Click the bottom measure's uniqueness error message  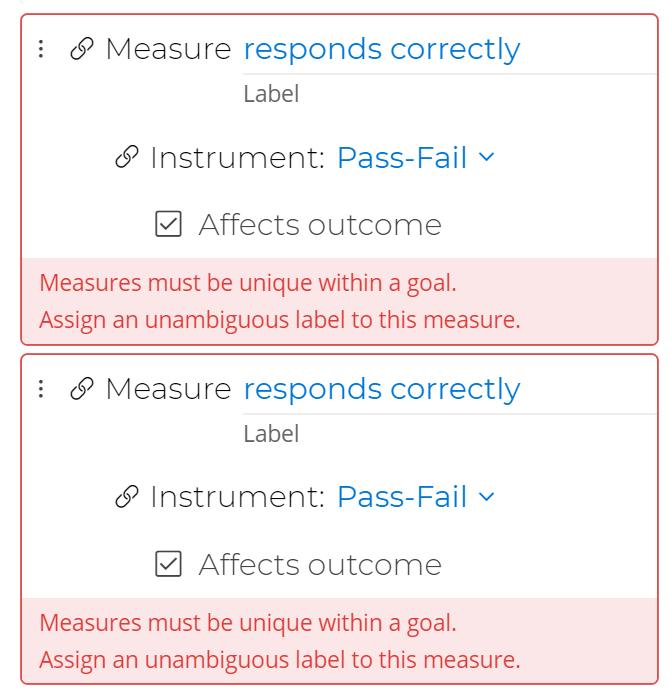pos(248,623)
